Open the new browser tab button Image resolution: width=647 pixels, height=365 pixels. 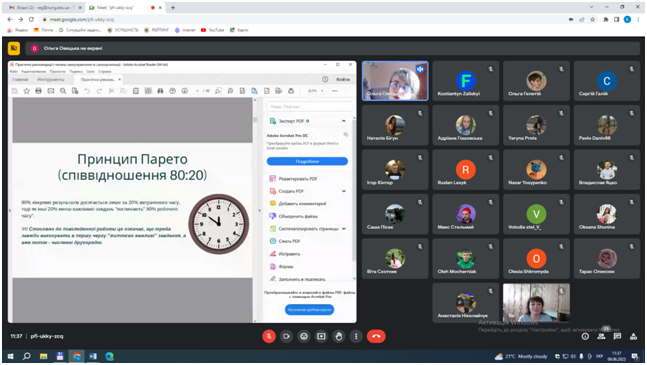173,7
